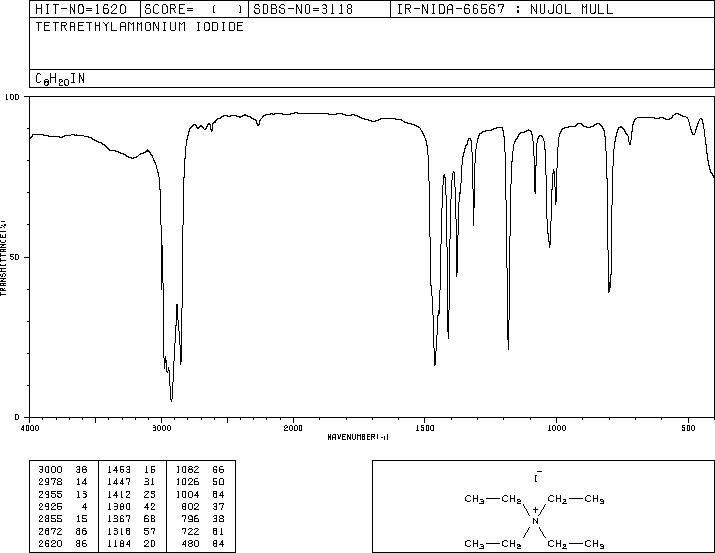Screen dimensions: 715x553
Task: Select peak value 480 in the peak table
Action: [190, 543]
